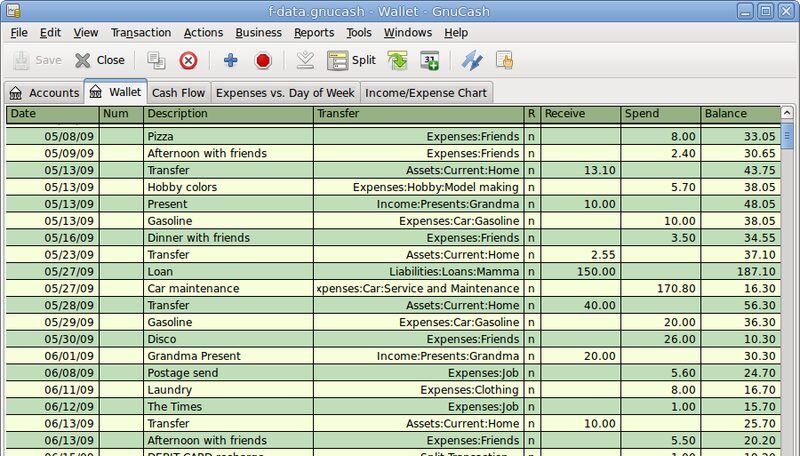
Task: Click the Reconcile hand icon
Action: [505, 60]
